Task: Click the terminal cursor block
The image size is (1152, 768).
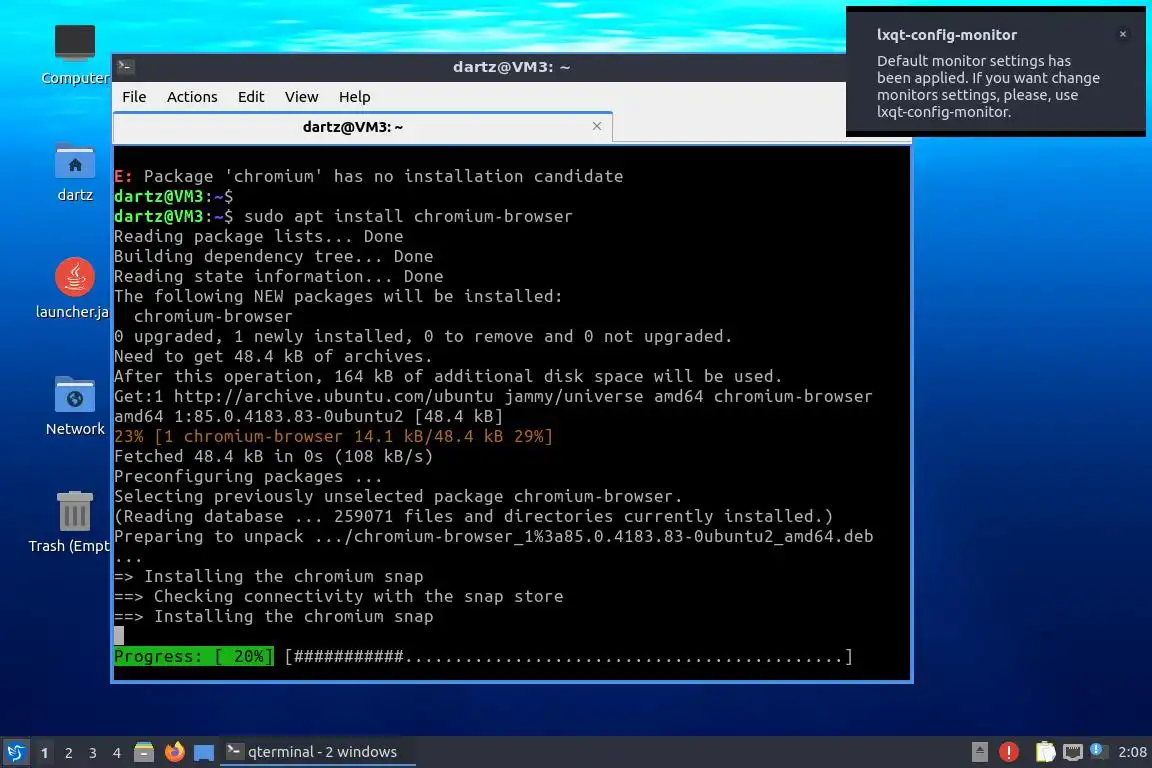Action: point(119,636)
